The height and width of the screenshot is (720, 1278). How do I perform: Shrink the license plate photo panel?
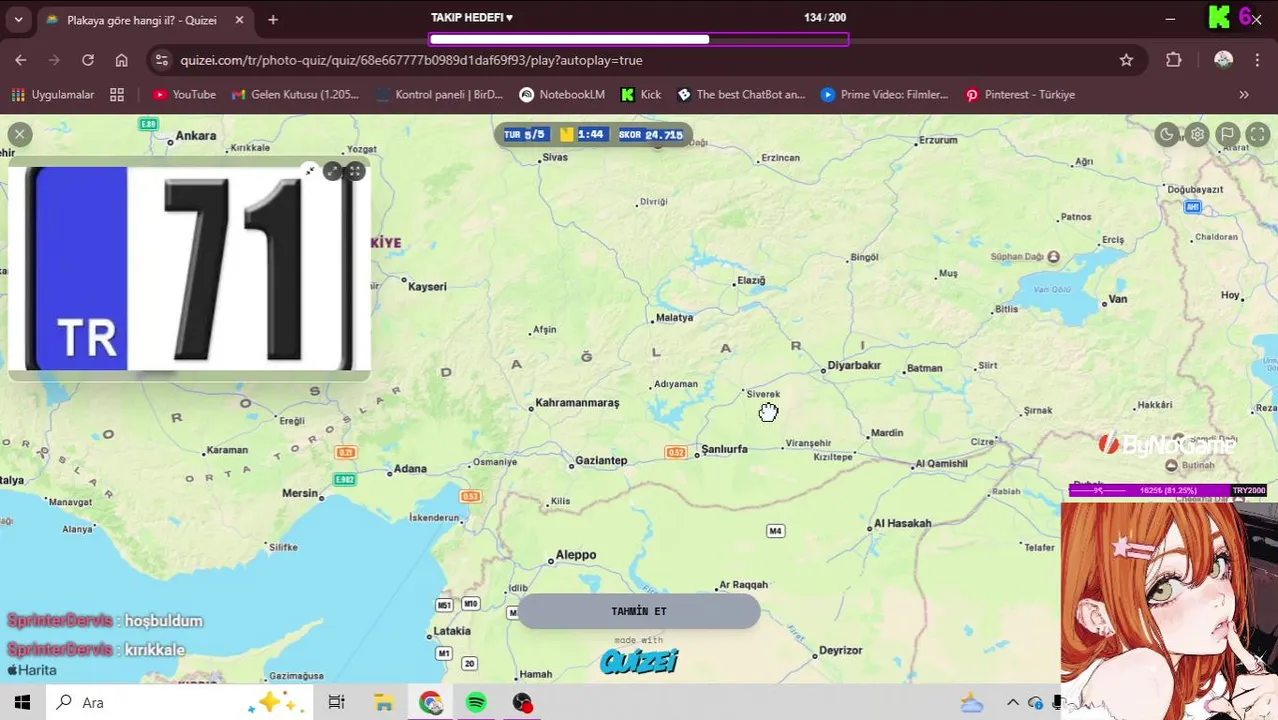(310, 171)
